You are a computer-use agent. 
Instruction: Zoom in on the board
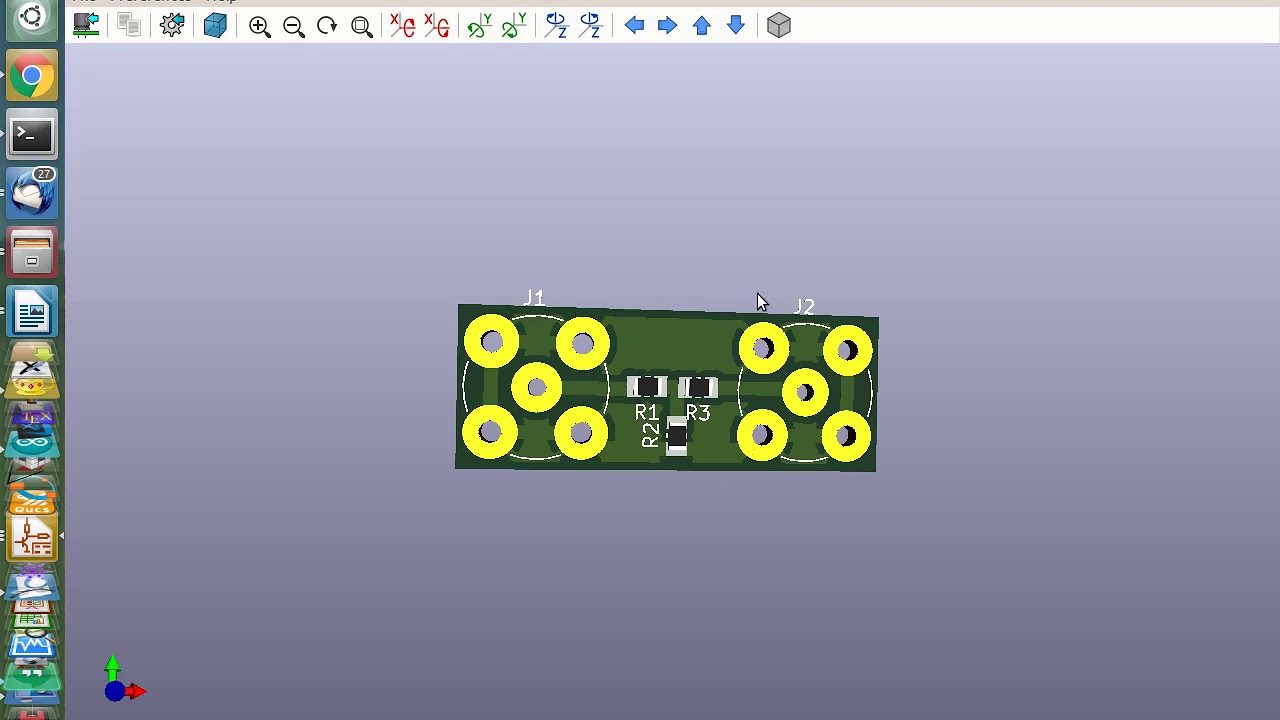[260, 26]
